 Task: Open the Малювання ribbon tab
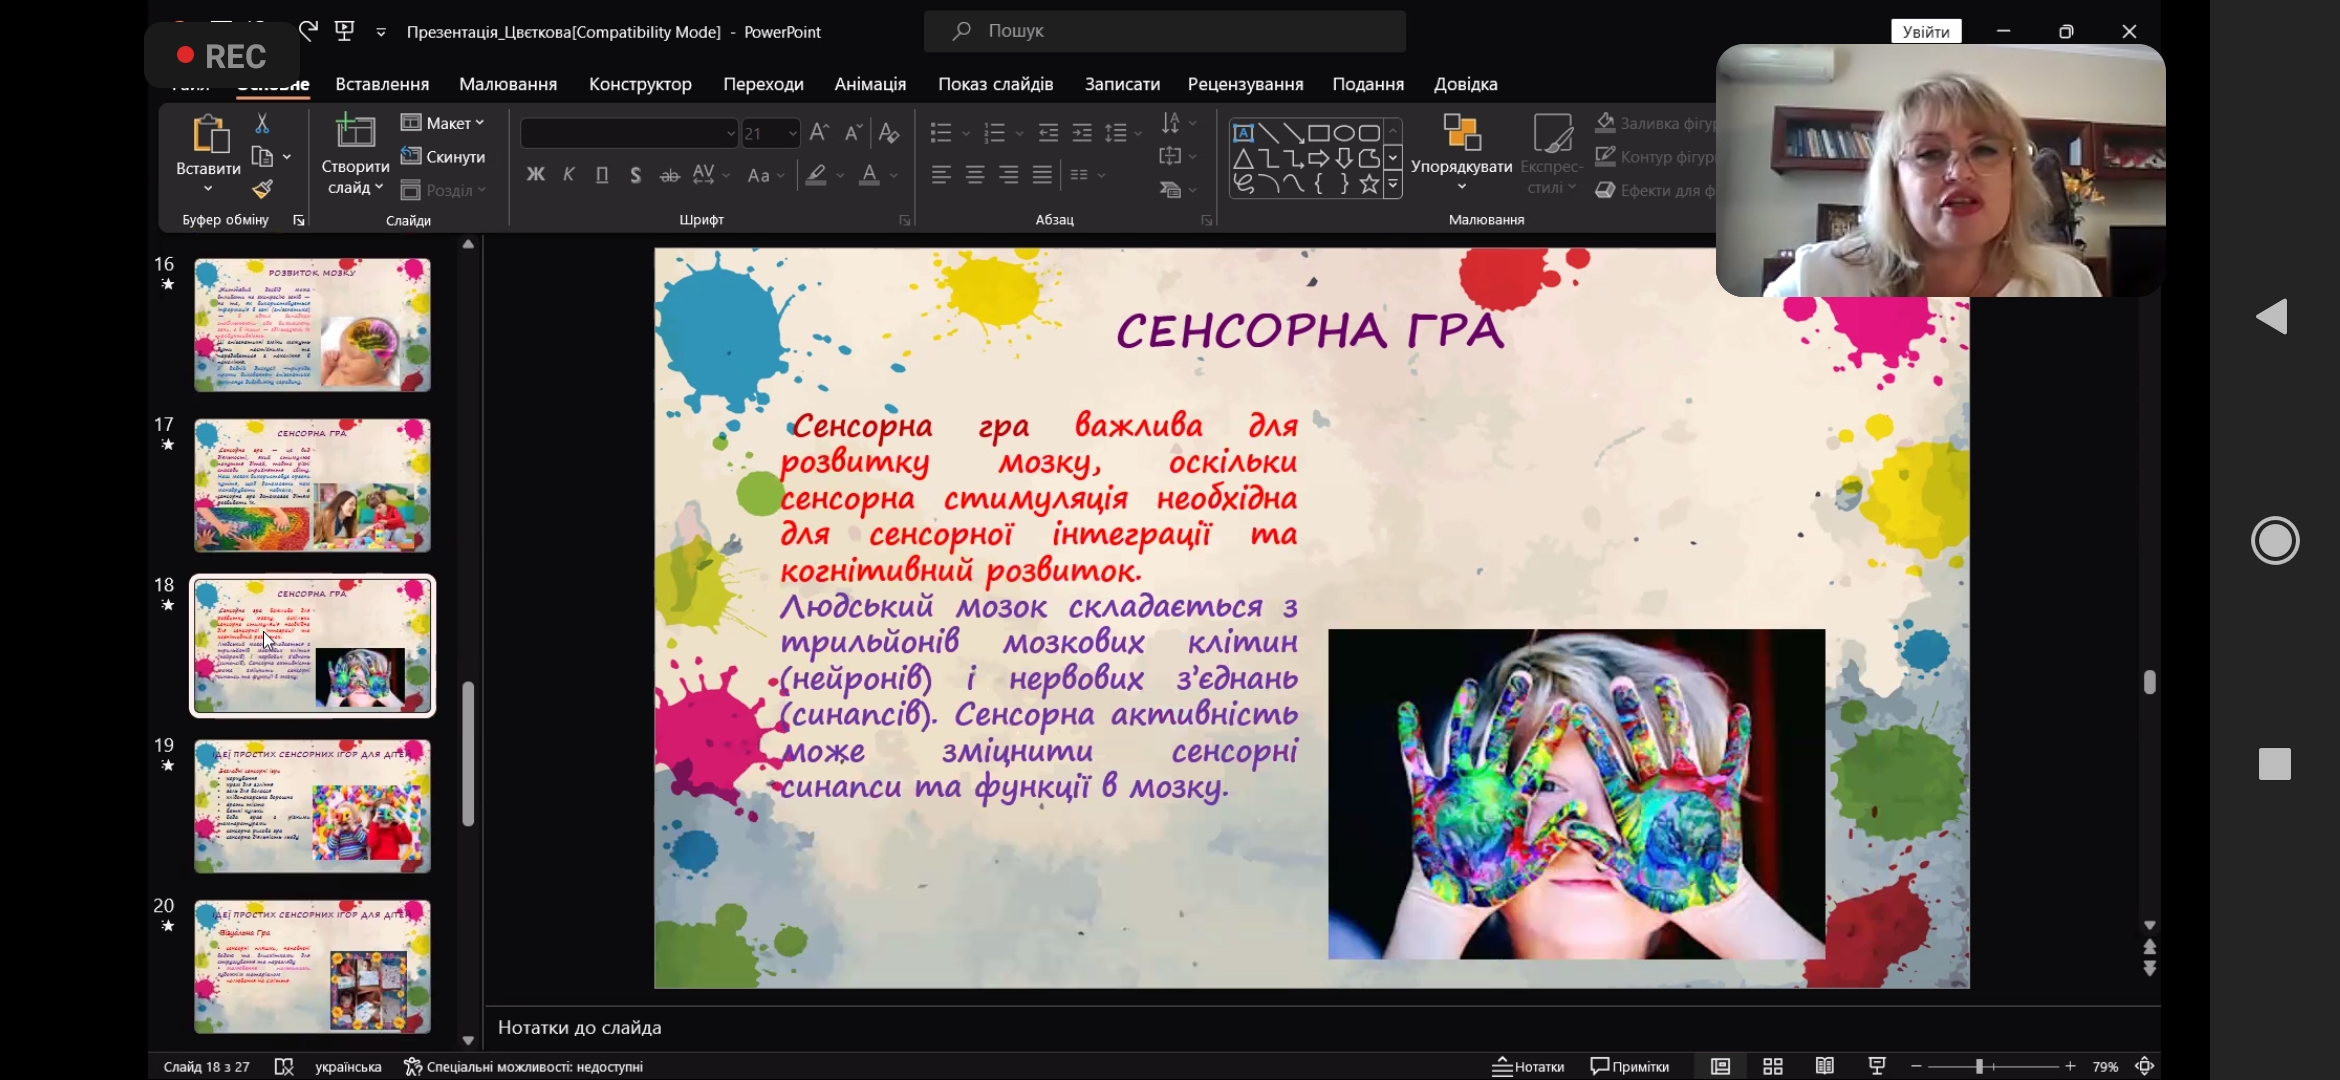click(x=508, y=84)
